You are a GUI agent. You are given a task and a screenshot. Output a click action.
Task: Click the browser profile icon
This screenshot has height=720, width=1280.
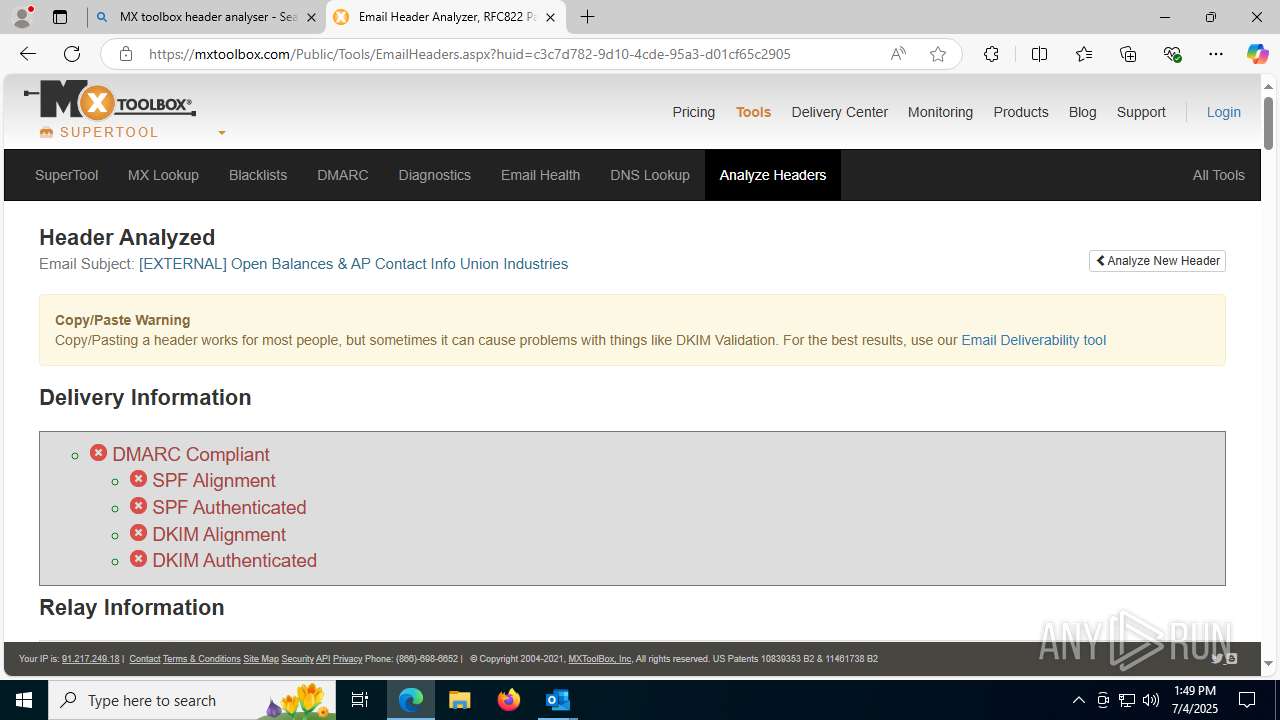click(x=22, y=17)
